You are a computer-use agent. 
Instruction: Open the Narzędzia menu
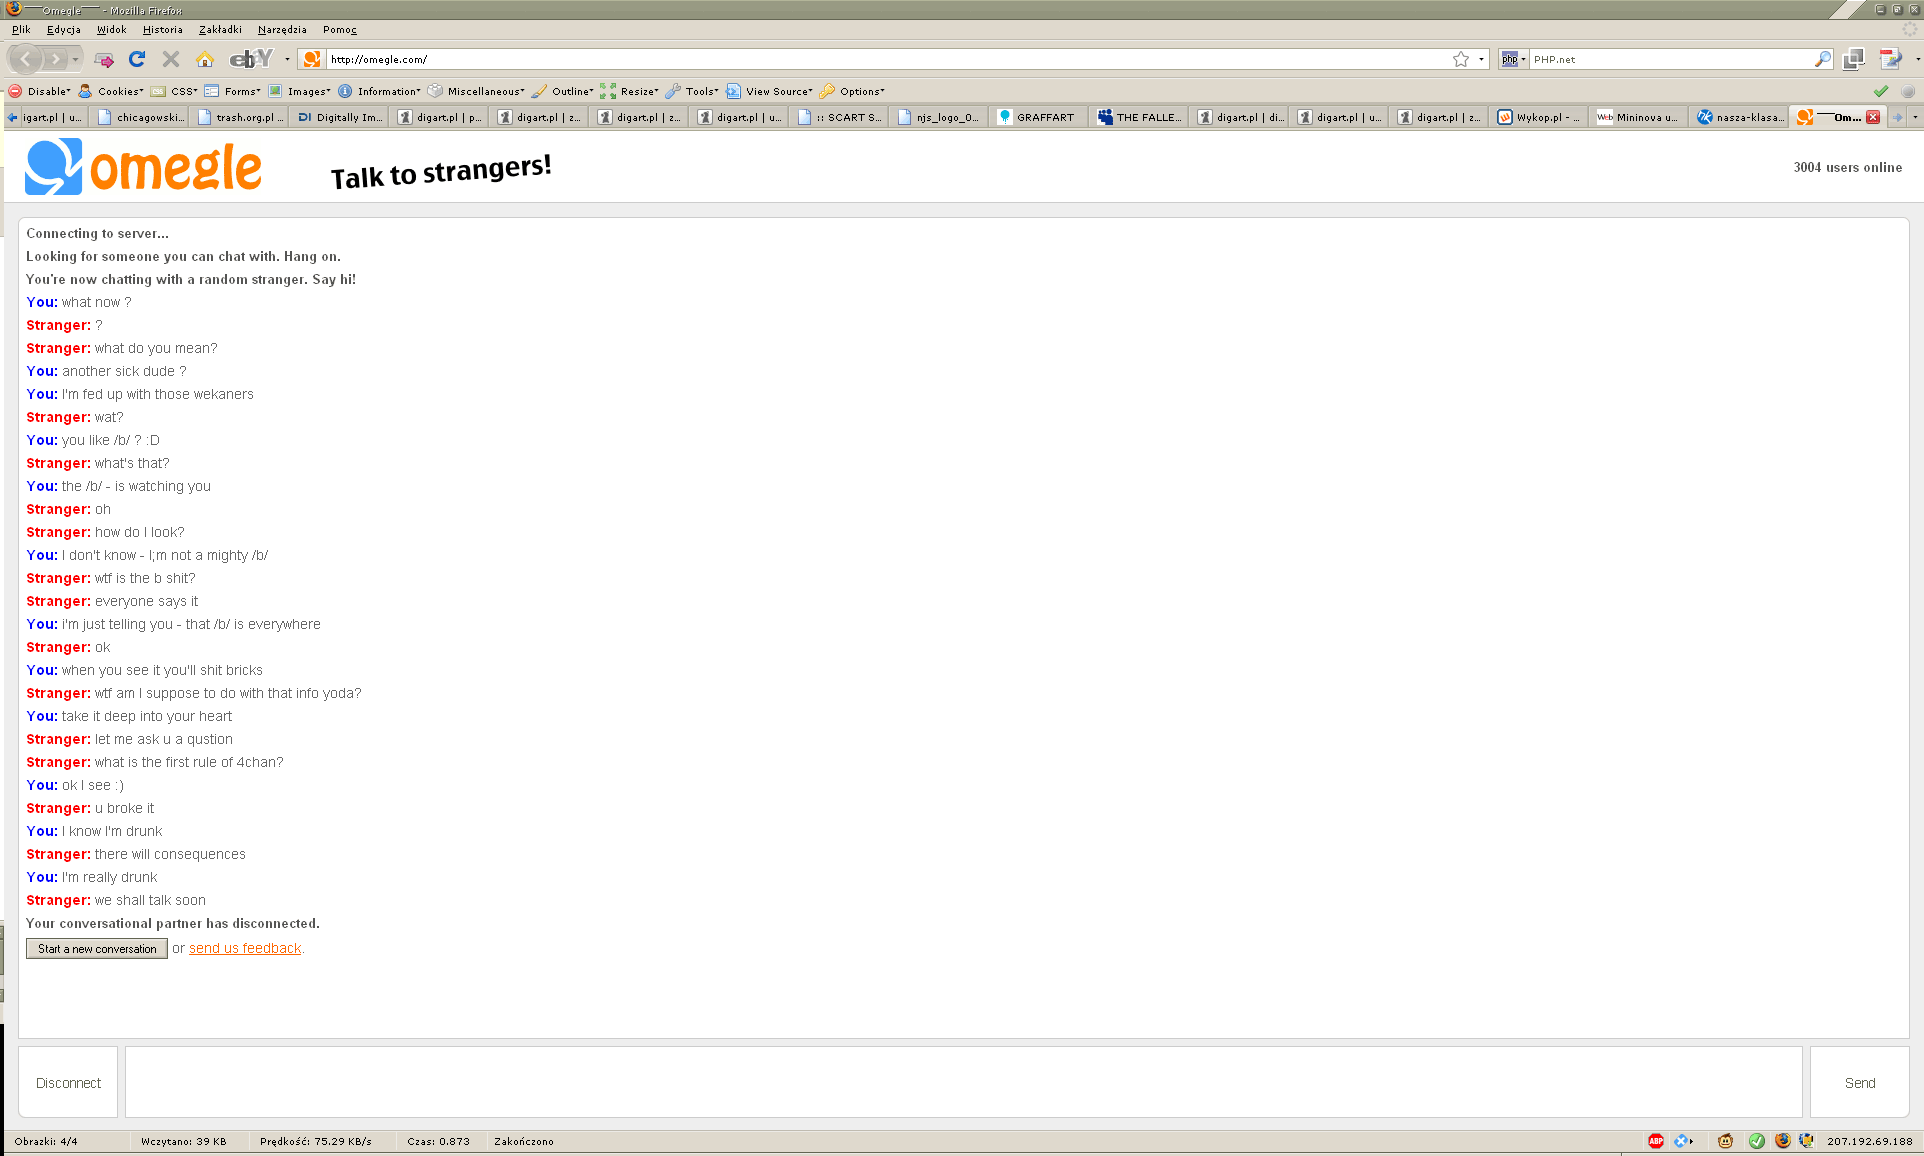click(x=282, y=30)
